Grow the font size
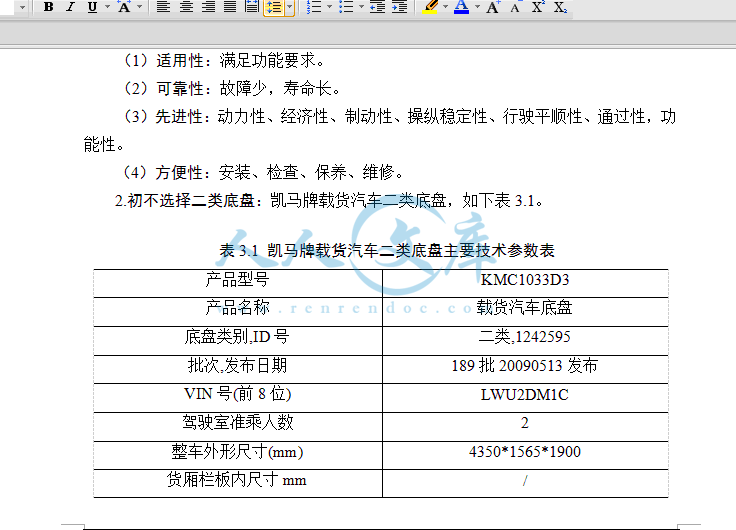736x530 pixels. pos(493,7)
